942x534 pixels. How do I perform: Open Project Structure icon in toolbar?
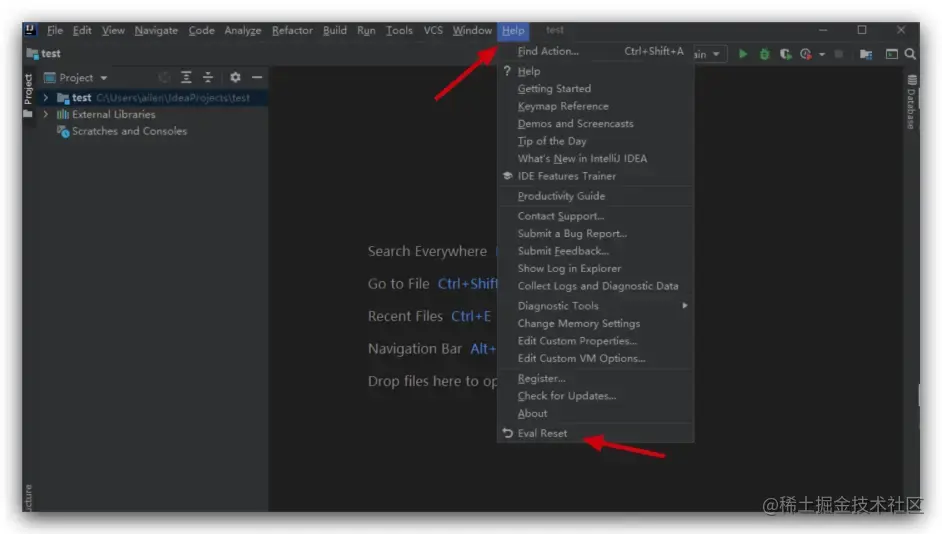866,54
